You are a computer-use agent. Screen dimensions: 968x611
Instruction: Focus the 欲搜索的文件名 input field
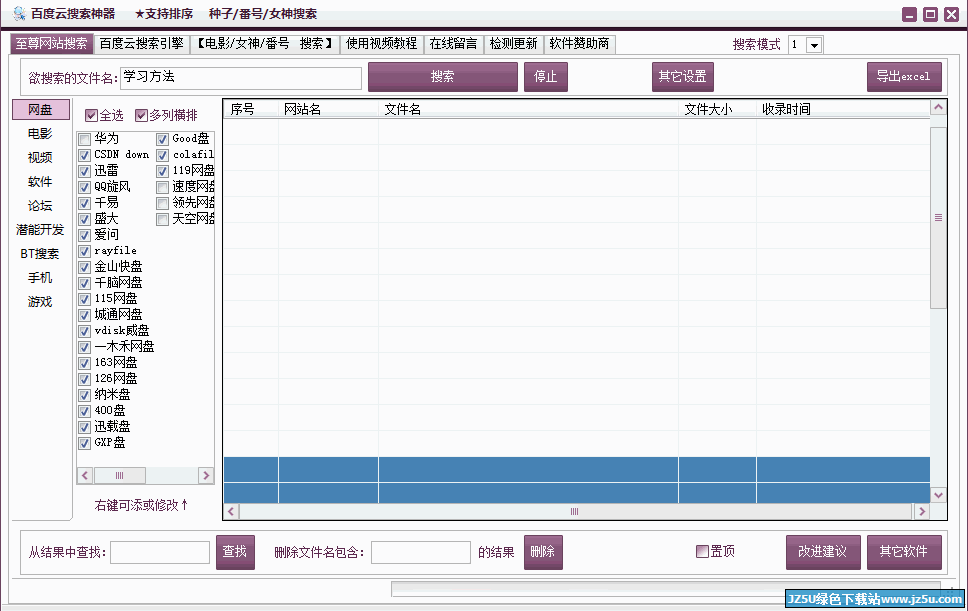(x=241, y=78)
